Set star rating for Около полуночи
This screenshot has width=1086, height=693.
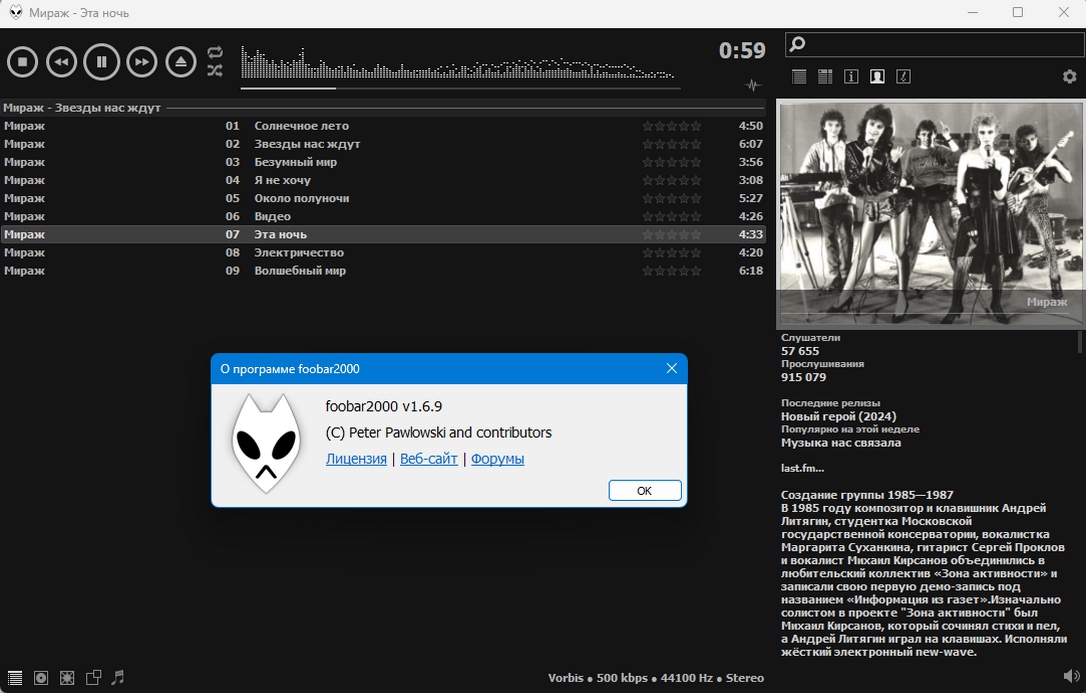(672, 198)
